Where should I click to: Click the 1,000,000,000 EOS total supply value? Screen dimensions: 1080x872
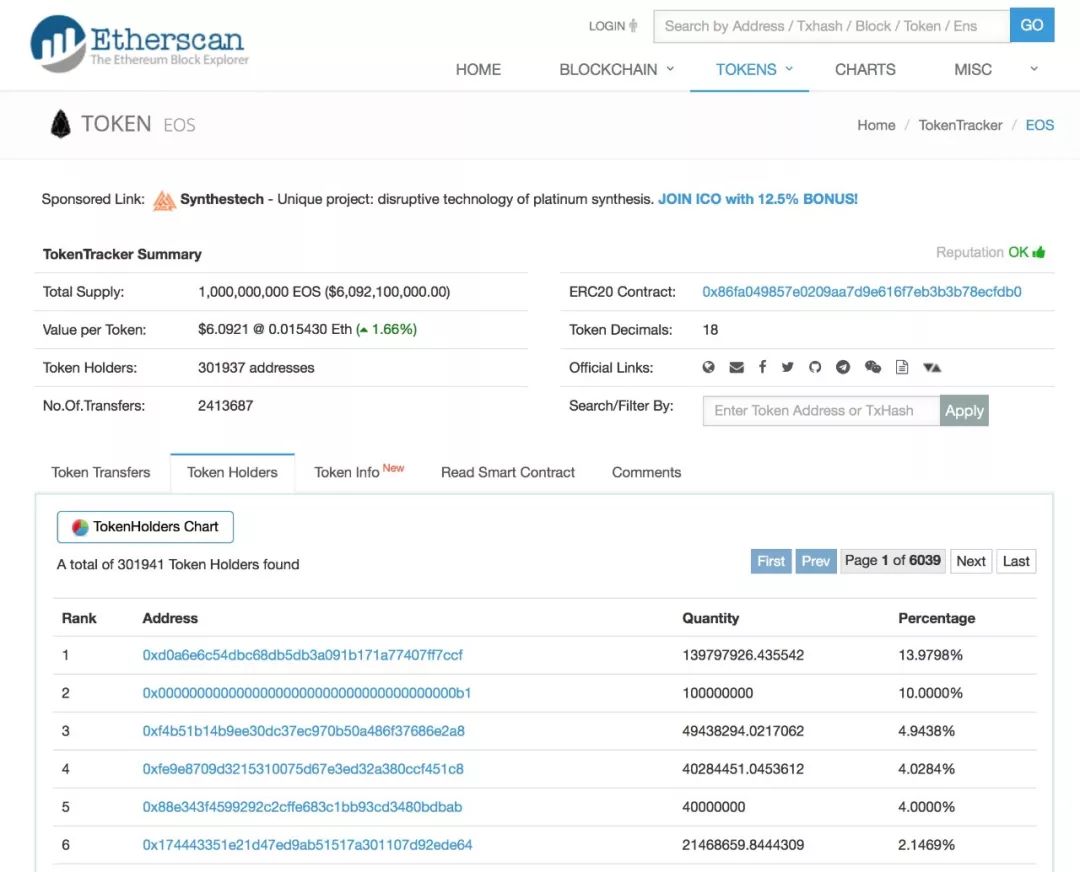(324, 292)
